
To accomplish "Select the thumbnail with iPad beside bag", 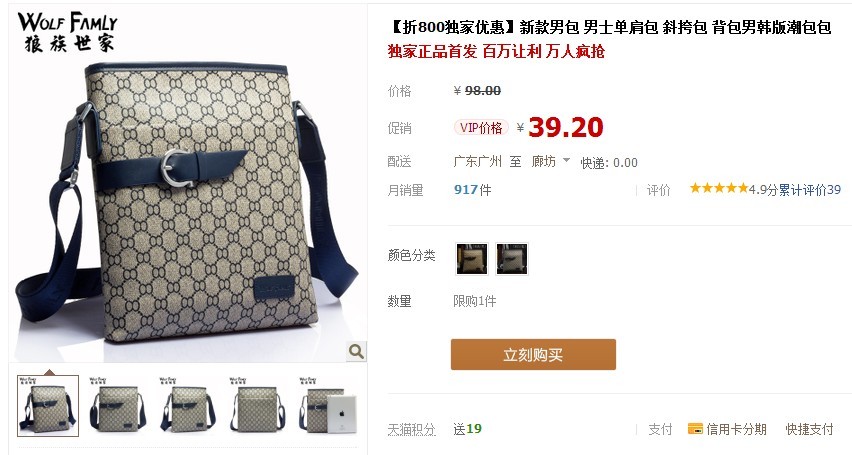I will click(328, 406).
